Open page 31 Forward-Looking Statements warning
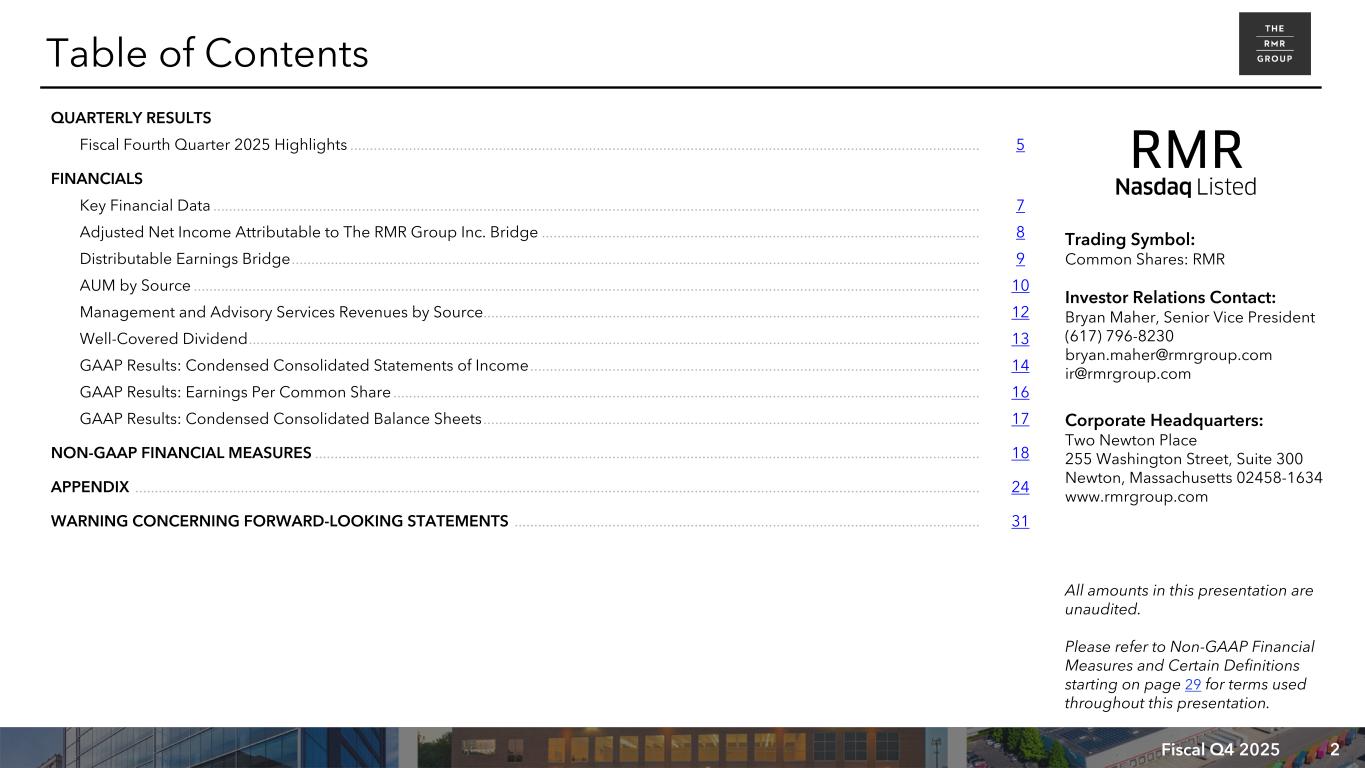Image resolution: width=1365 pixels, height=768 pixels. [1020, 521]
